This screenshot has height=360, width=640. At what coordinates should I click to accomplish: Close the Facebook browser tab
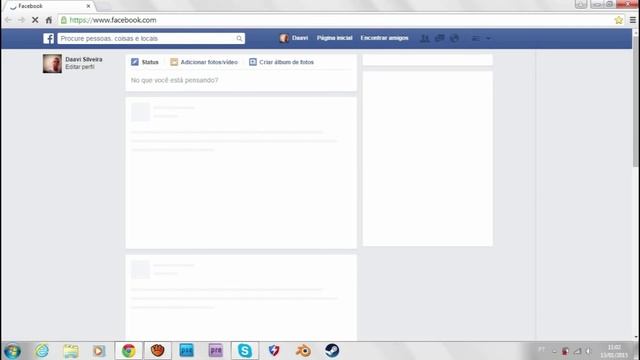point(88,6)
